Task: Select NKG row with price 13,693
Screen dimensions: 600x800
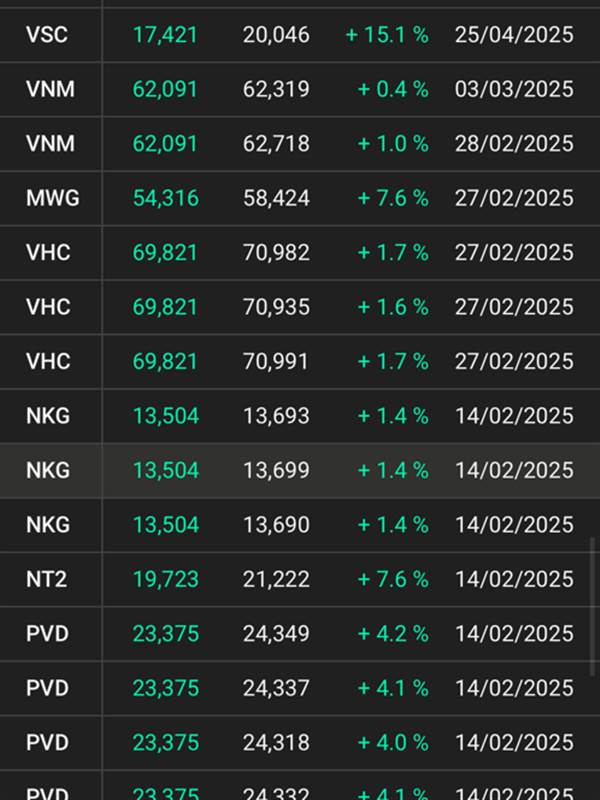Action: 300,416
